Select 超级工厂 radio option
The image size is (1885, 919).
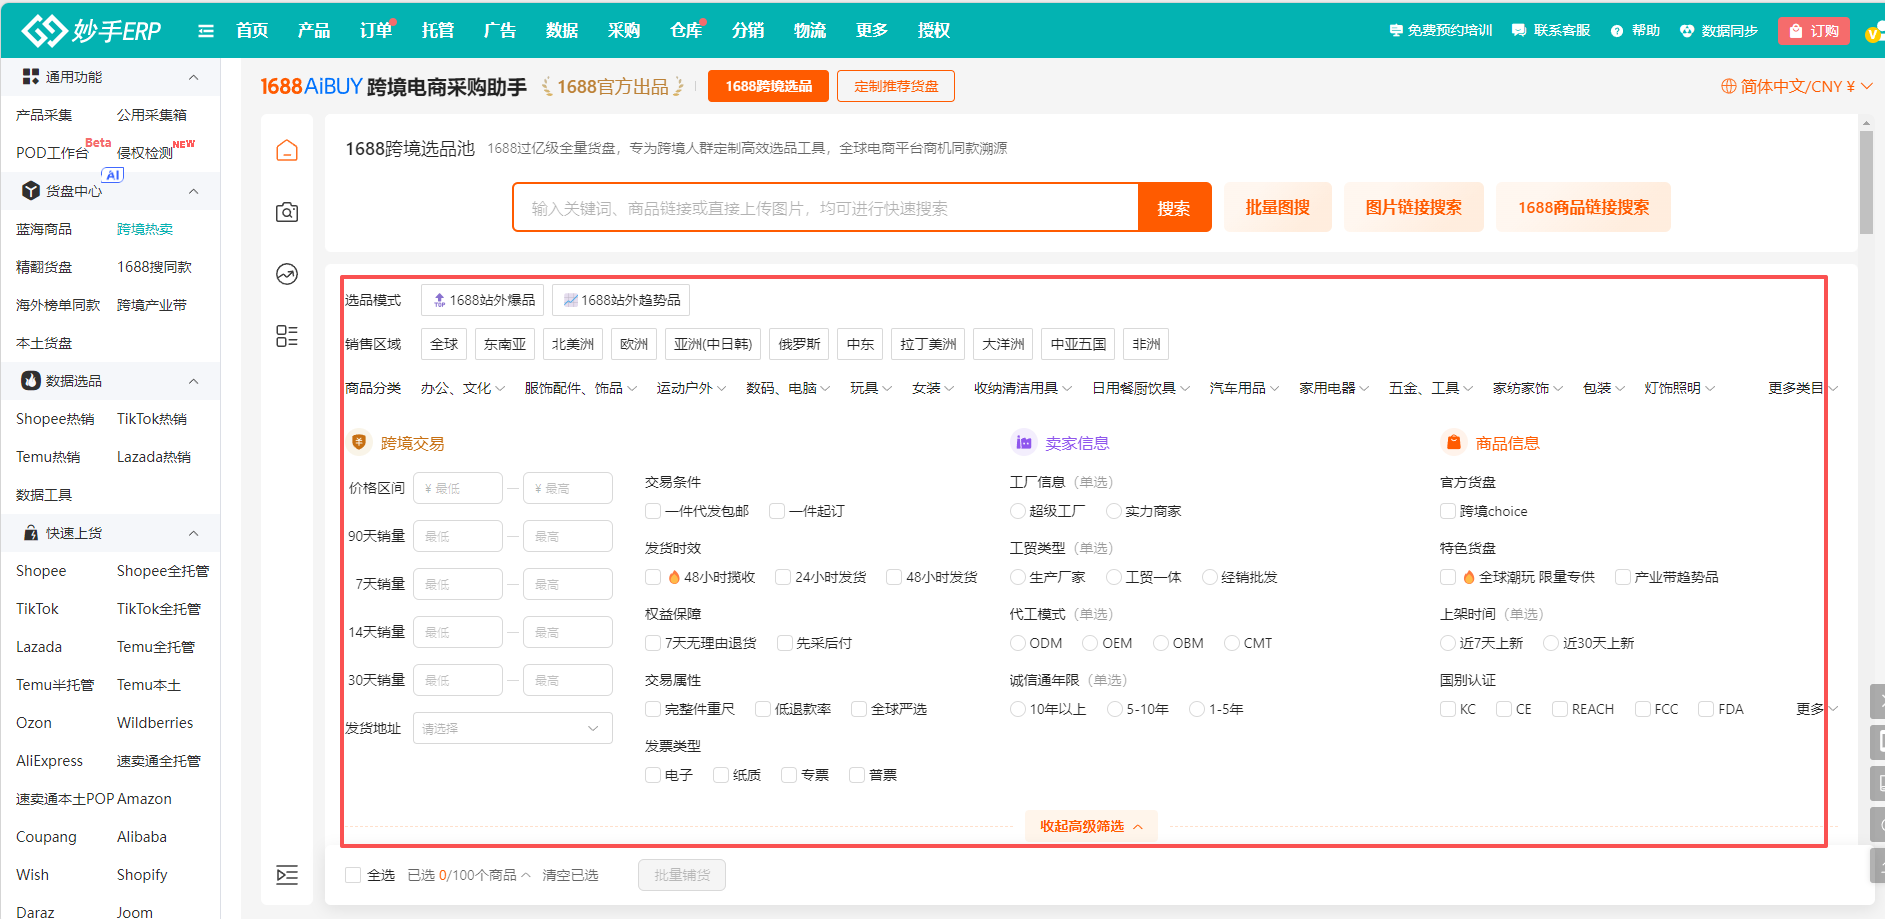click(x=1018, y=511)
